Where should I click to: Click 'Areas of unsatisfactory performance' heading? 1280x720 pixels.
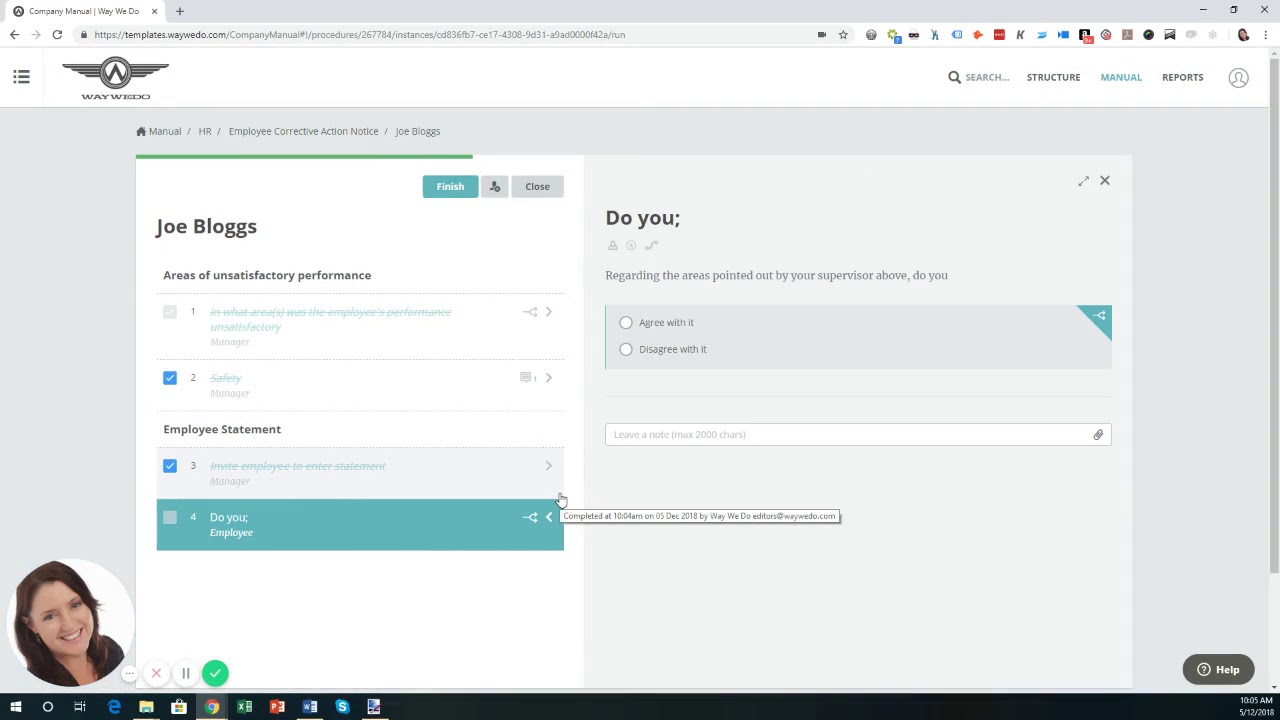[x=267, y=275]
